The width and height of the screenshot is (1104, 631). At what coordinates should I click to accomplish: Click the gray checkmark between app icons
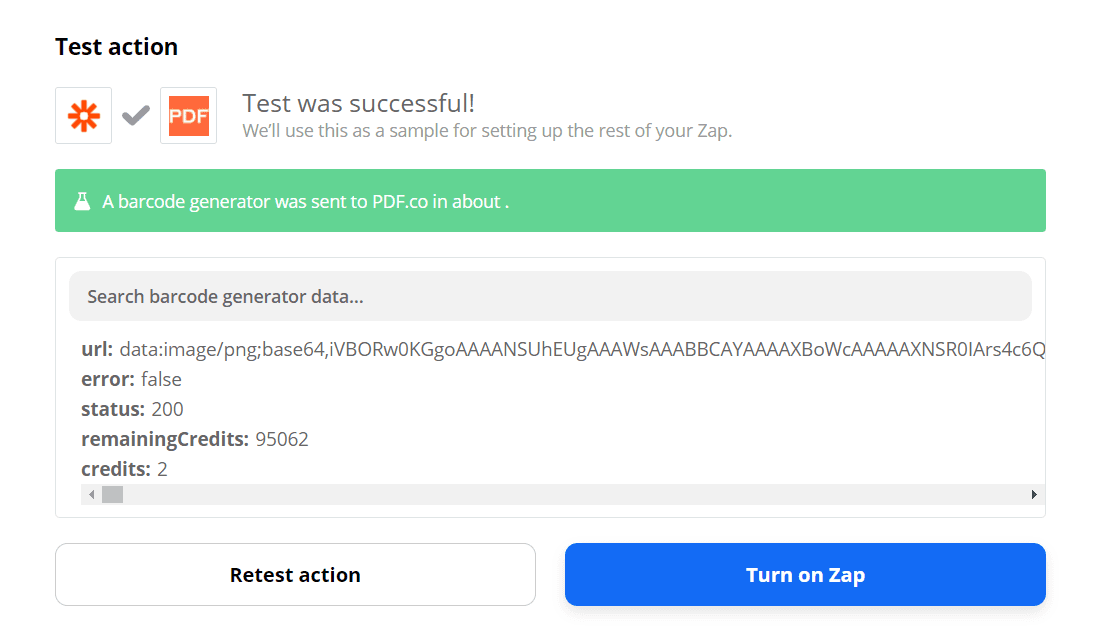tap(136, 116)
